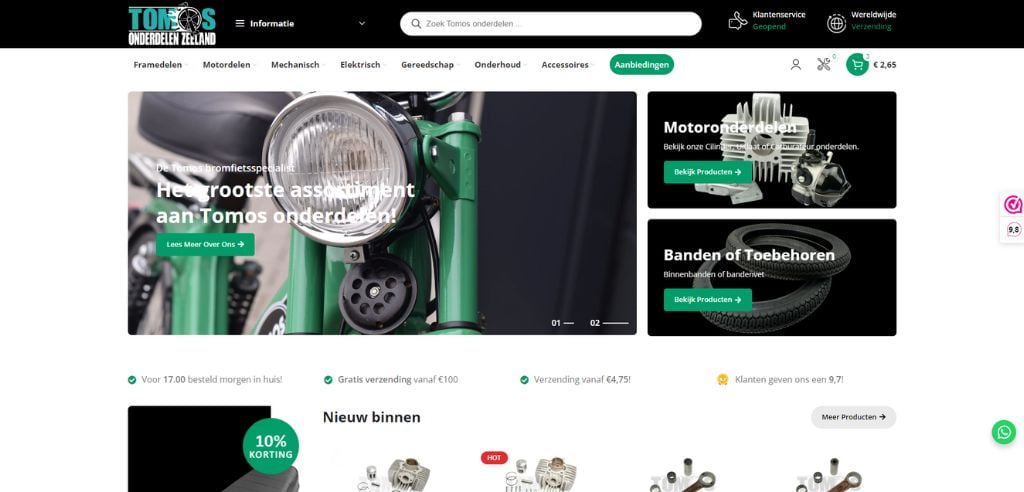Open the compare products icon

824,64
